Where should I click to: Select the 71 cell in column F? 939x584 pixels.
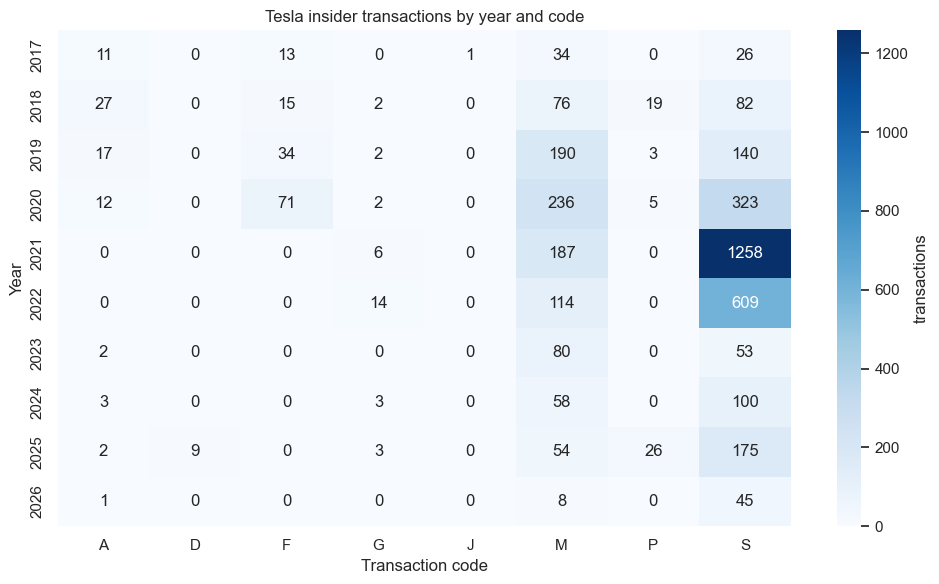(x=286, y=204)
